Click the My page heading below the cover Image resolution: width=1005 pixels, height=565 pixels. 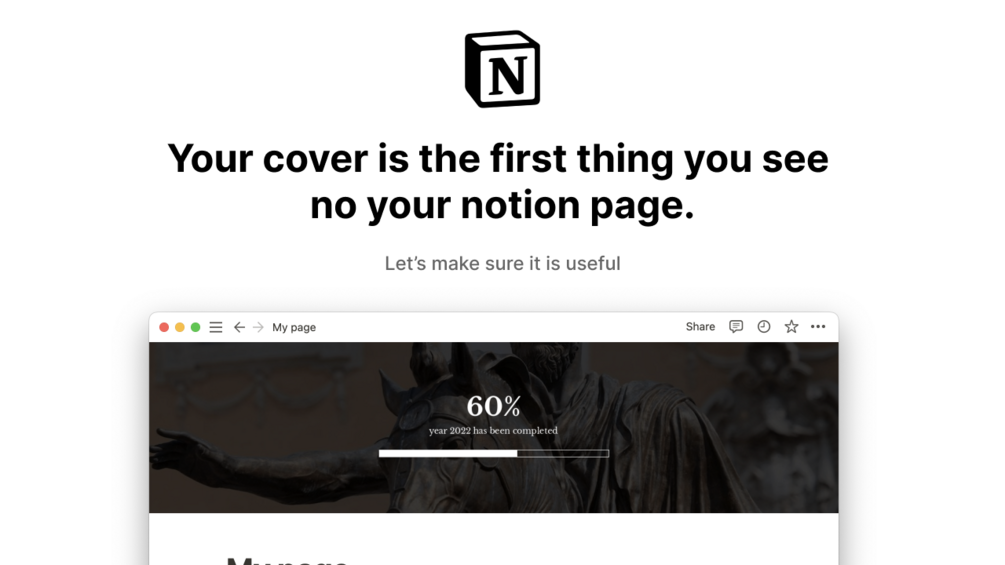point(288,561)
